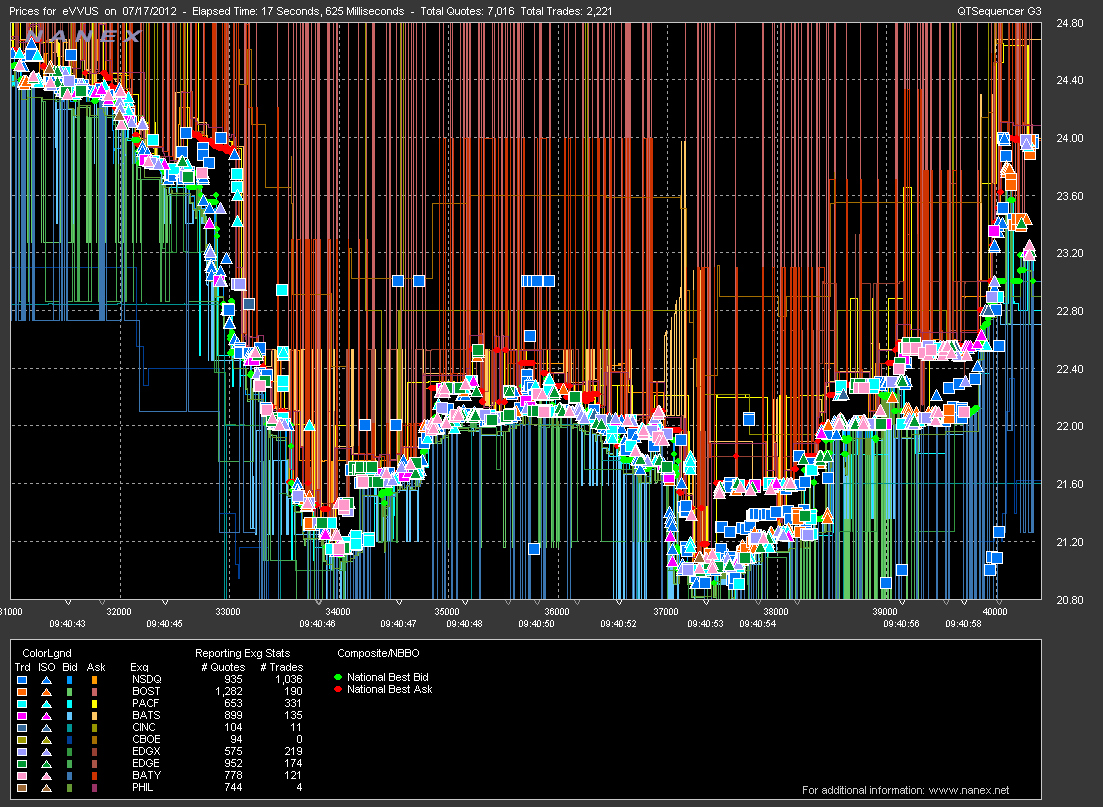1103x807 pixels.
Task: Click the NSDQ trades count 1,036
Action: pyautogui.click(x=288, y=679)
